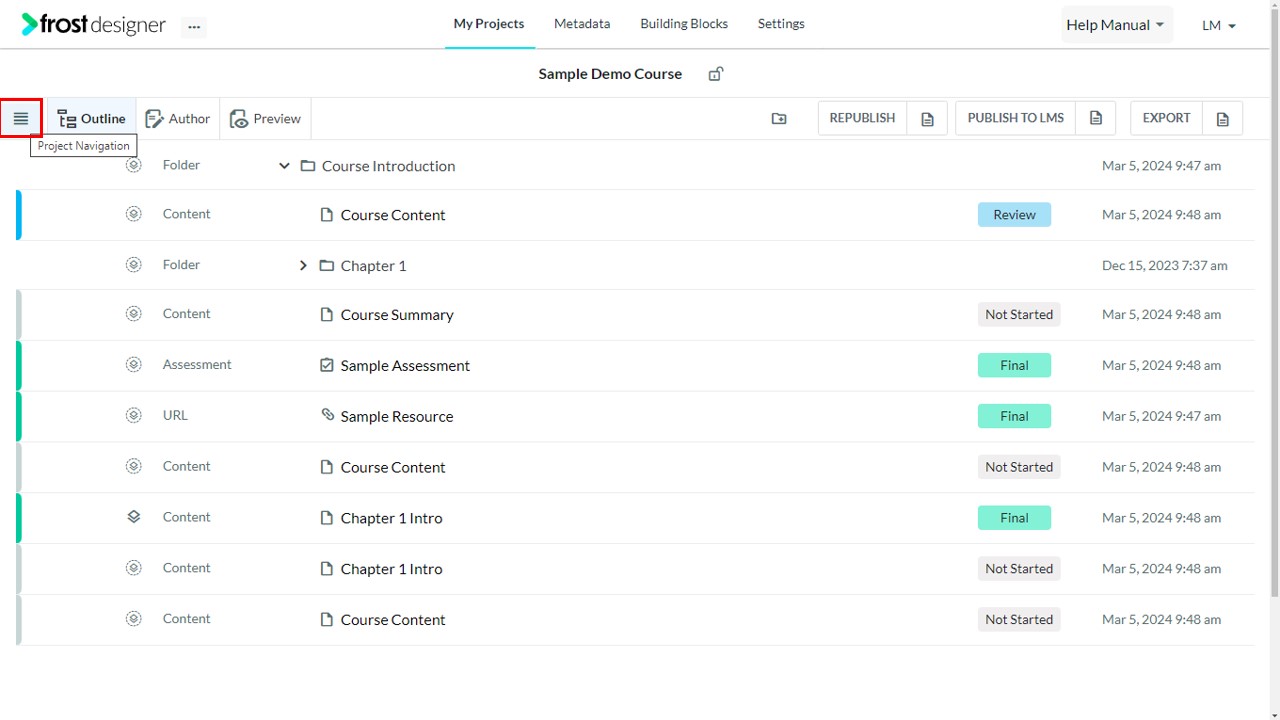Screen dimensions: 1280x720
Task: Click the Final badge on Sample Assessment
Action: click(1014, 366)
